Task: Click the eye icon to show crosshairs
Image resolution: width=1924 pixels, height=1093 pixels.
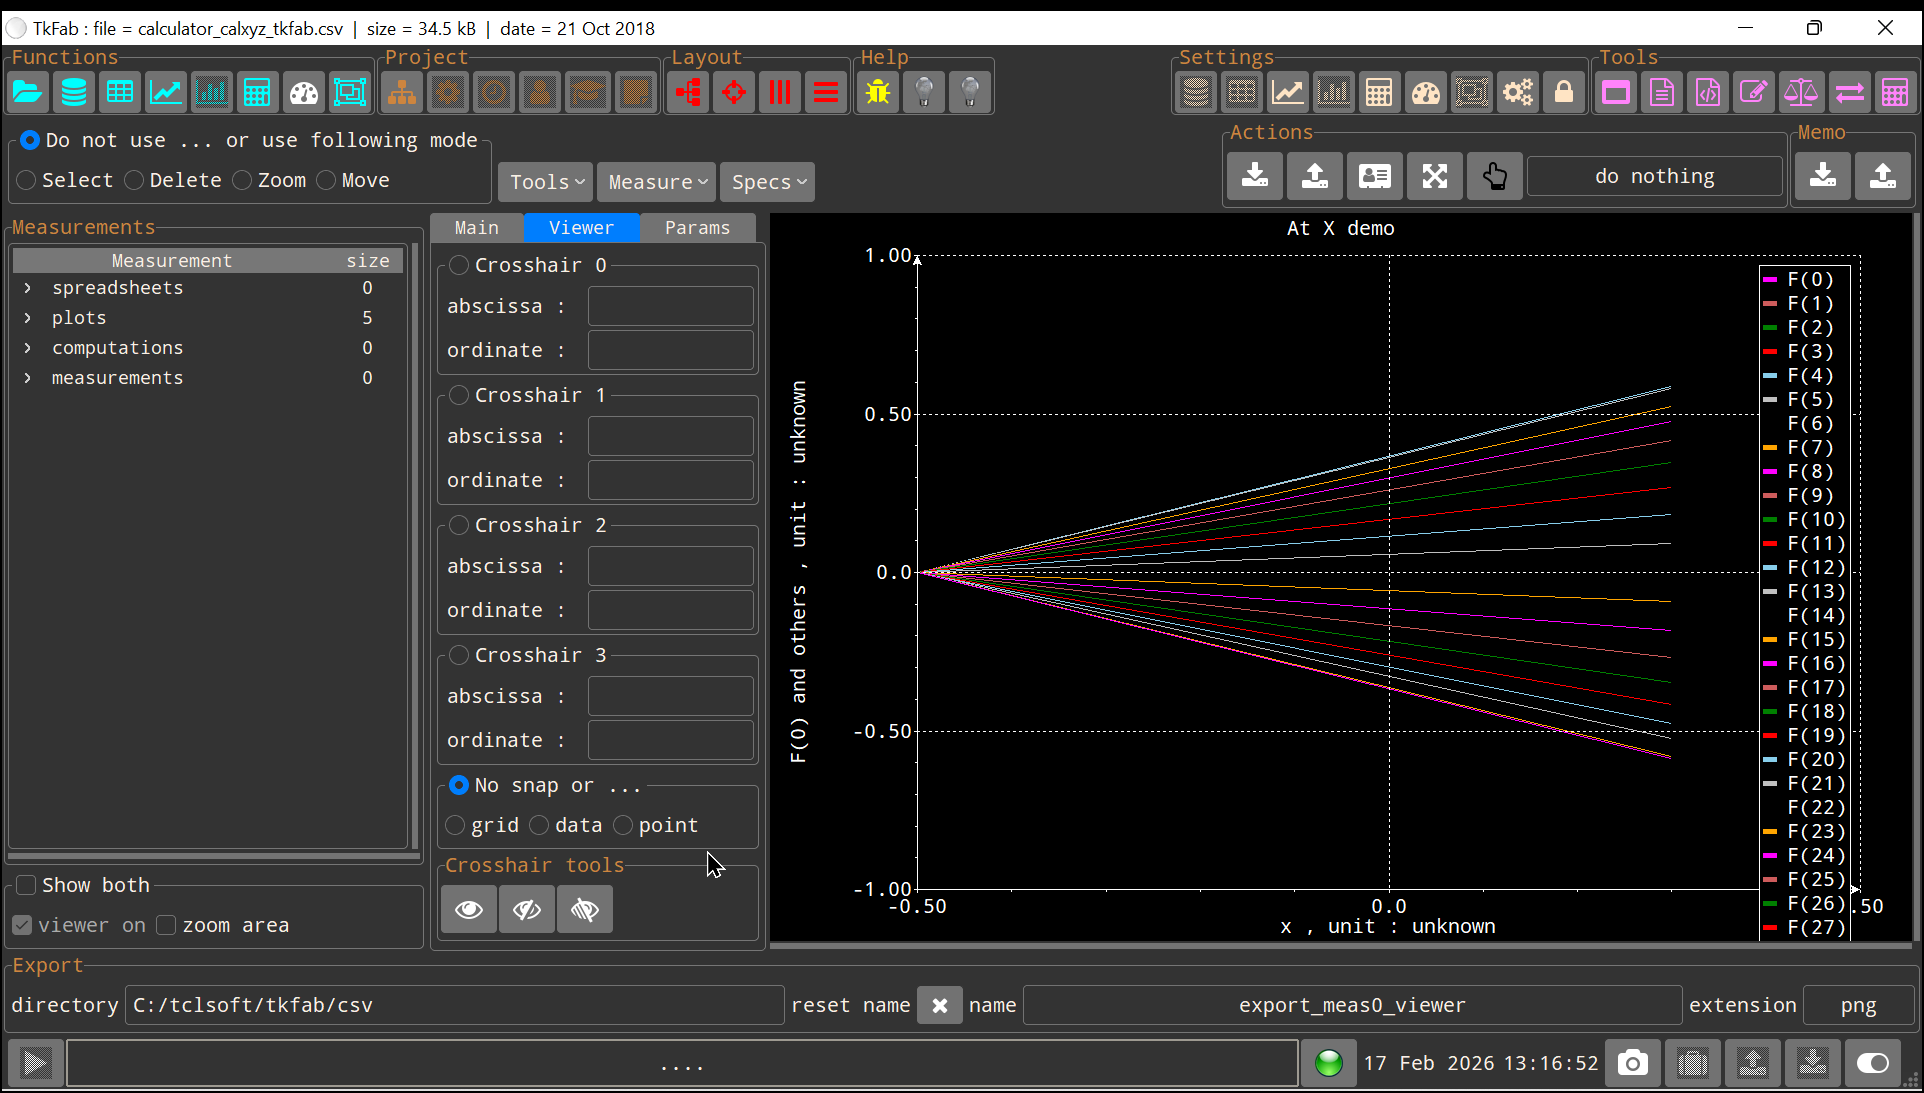Action: click(x=469, y=909)
